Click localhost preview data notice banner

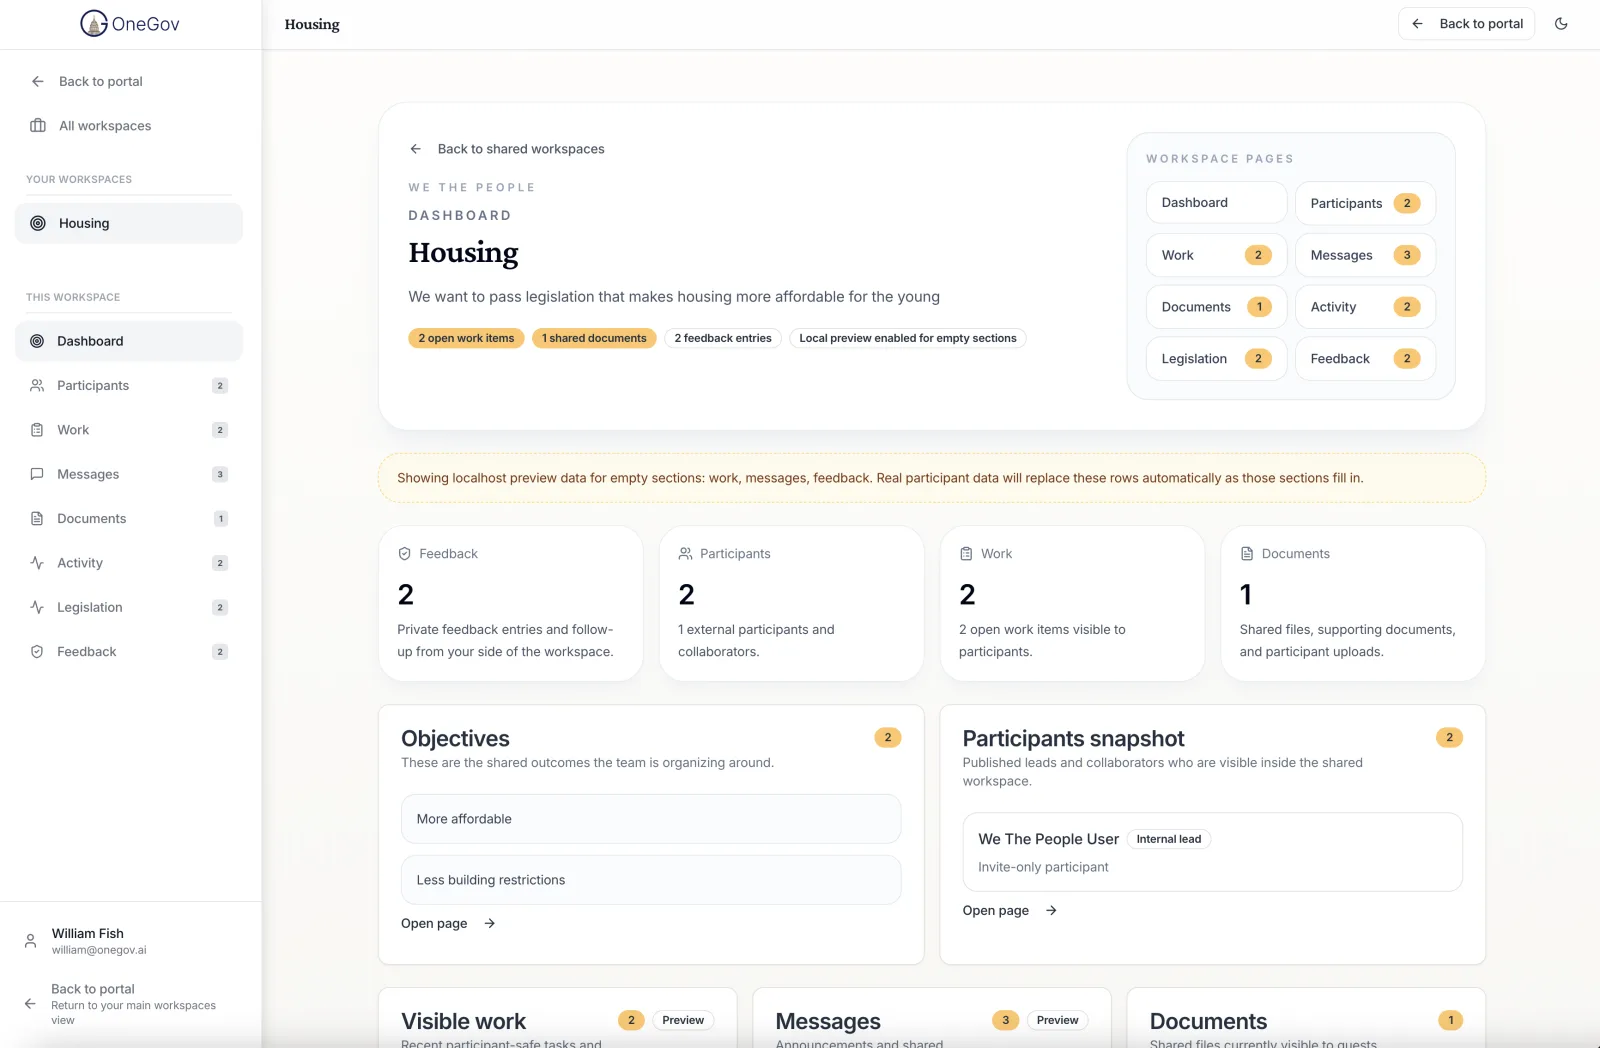tap(931, 478)
